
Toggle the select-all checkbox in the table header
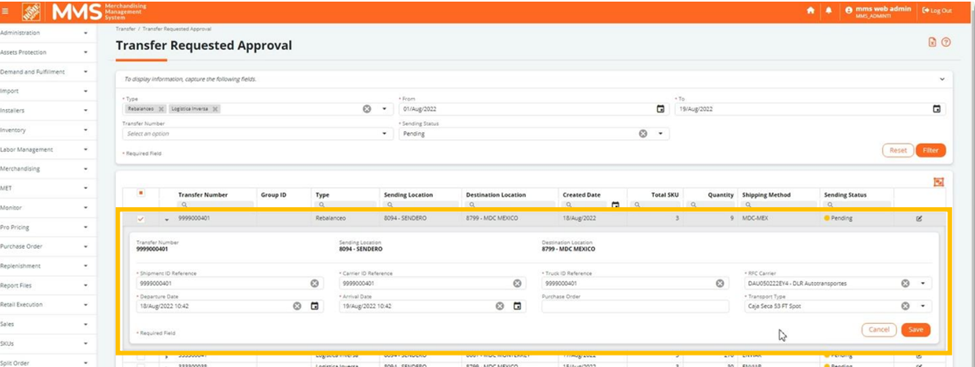[x=141, y=193]
